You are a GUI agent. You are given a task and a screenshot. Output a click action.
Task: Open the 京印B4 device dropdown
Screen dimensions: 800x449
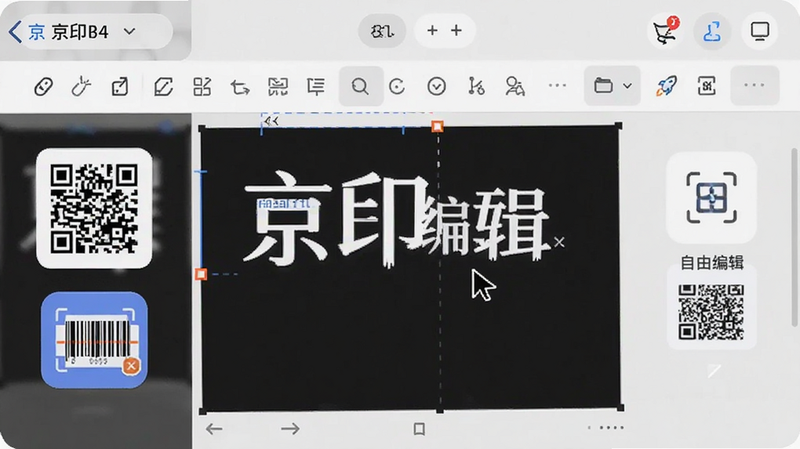point(130,32)
